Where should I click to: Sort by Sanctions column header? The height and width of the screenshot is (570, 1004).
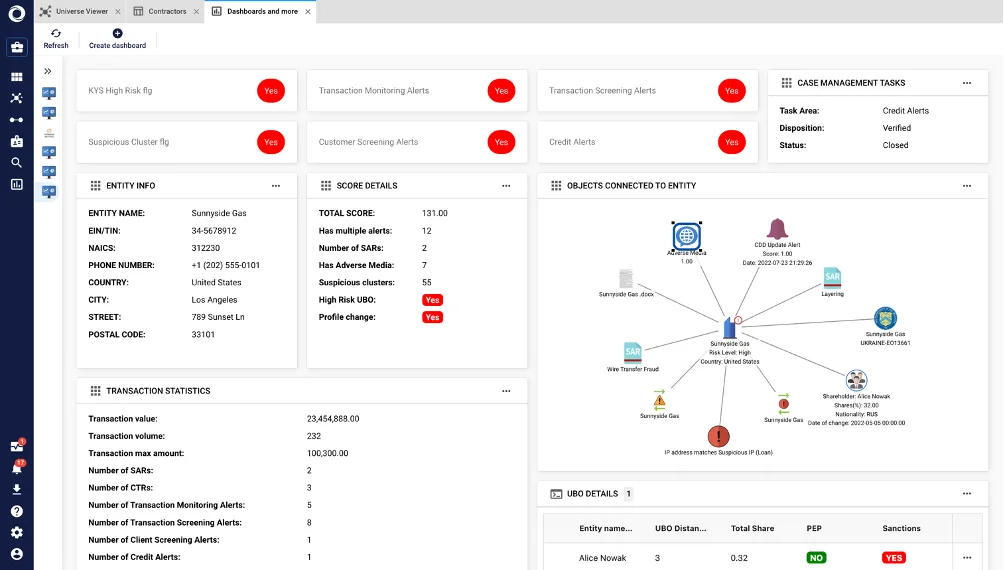(x=902, y=528)
